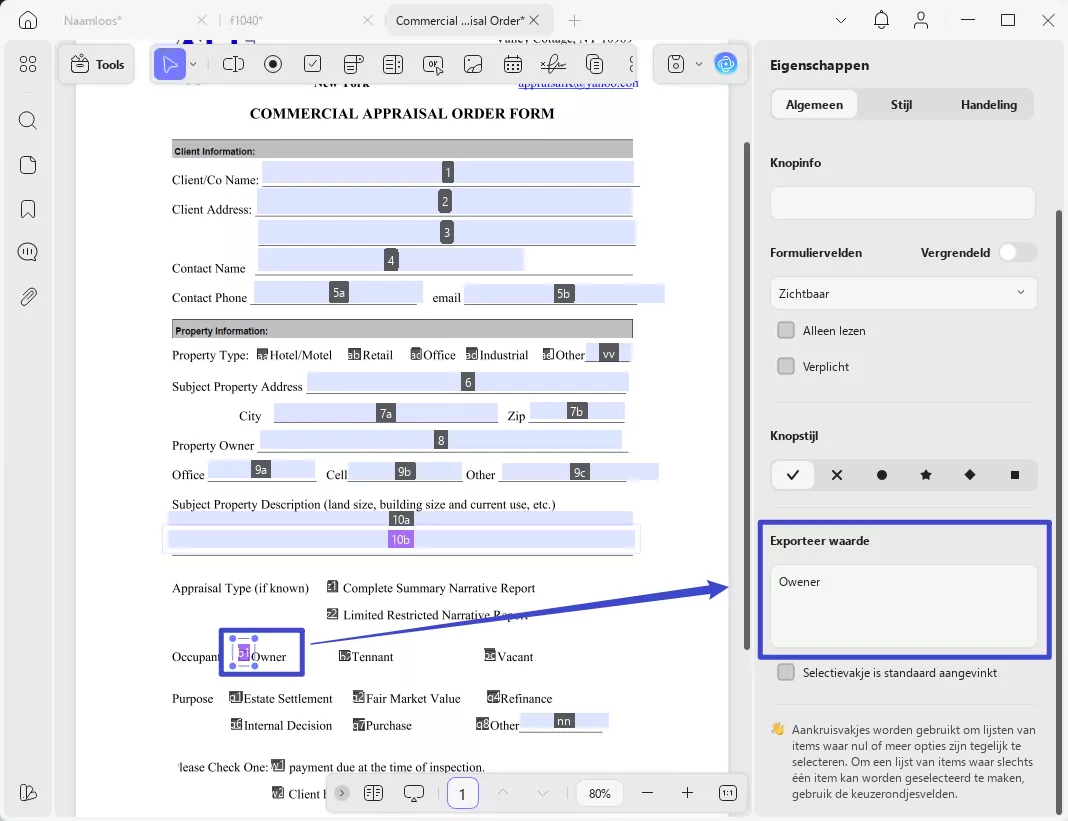Go to previous page up arrow
Screen dimensions: 1068x821
(x=503, y=792)
